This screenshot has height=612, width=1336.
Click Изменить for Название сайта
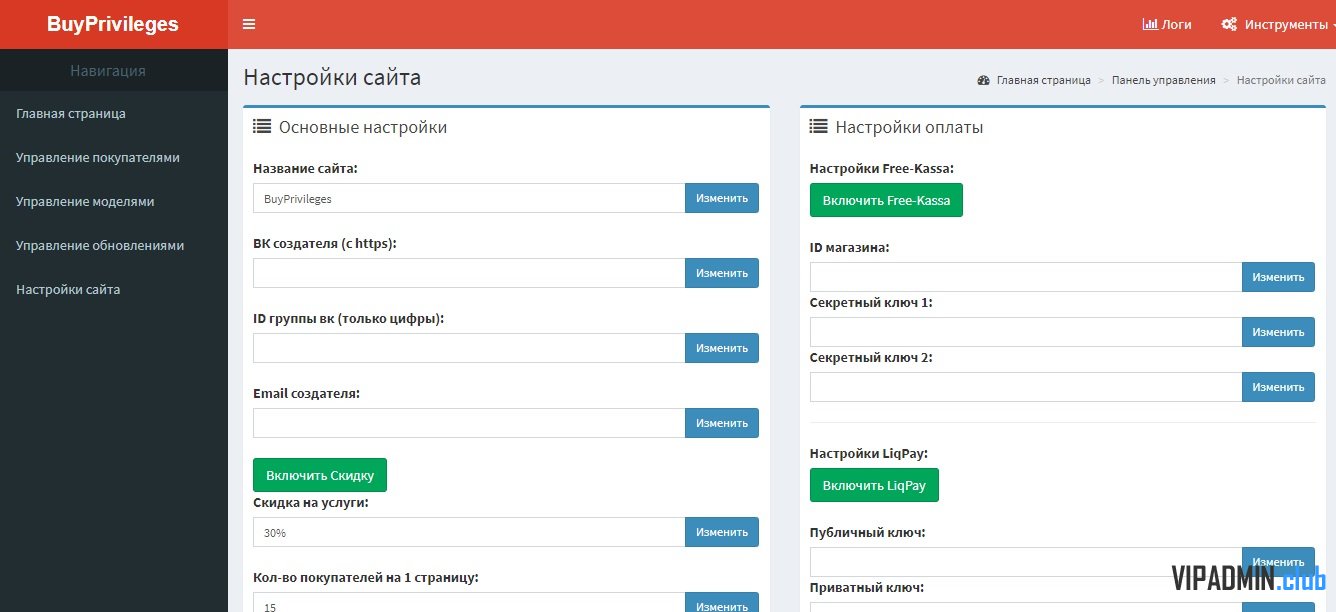click(722, 198)
